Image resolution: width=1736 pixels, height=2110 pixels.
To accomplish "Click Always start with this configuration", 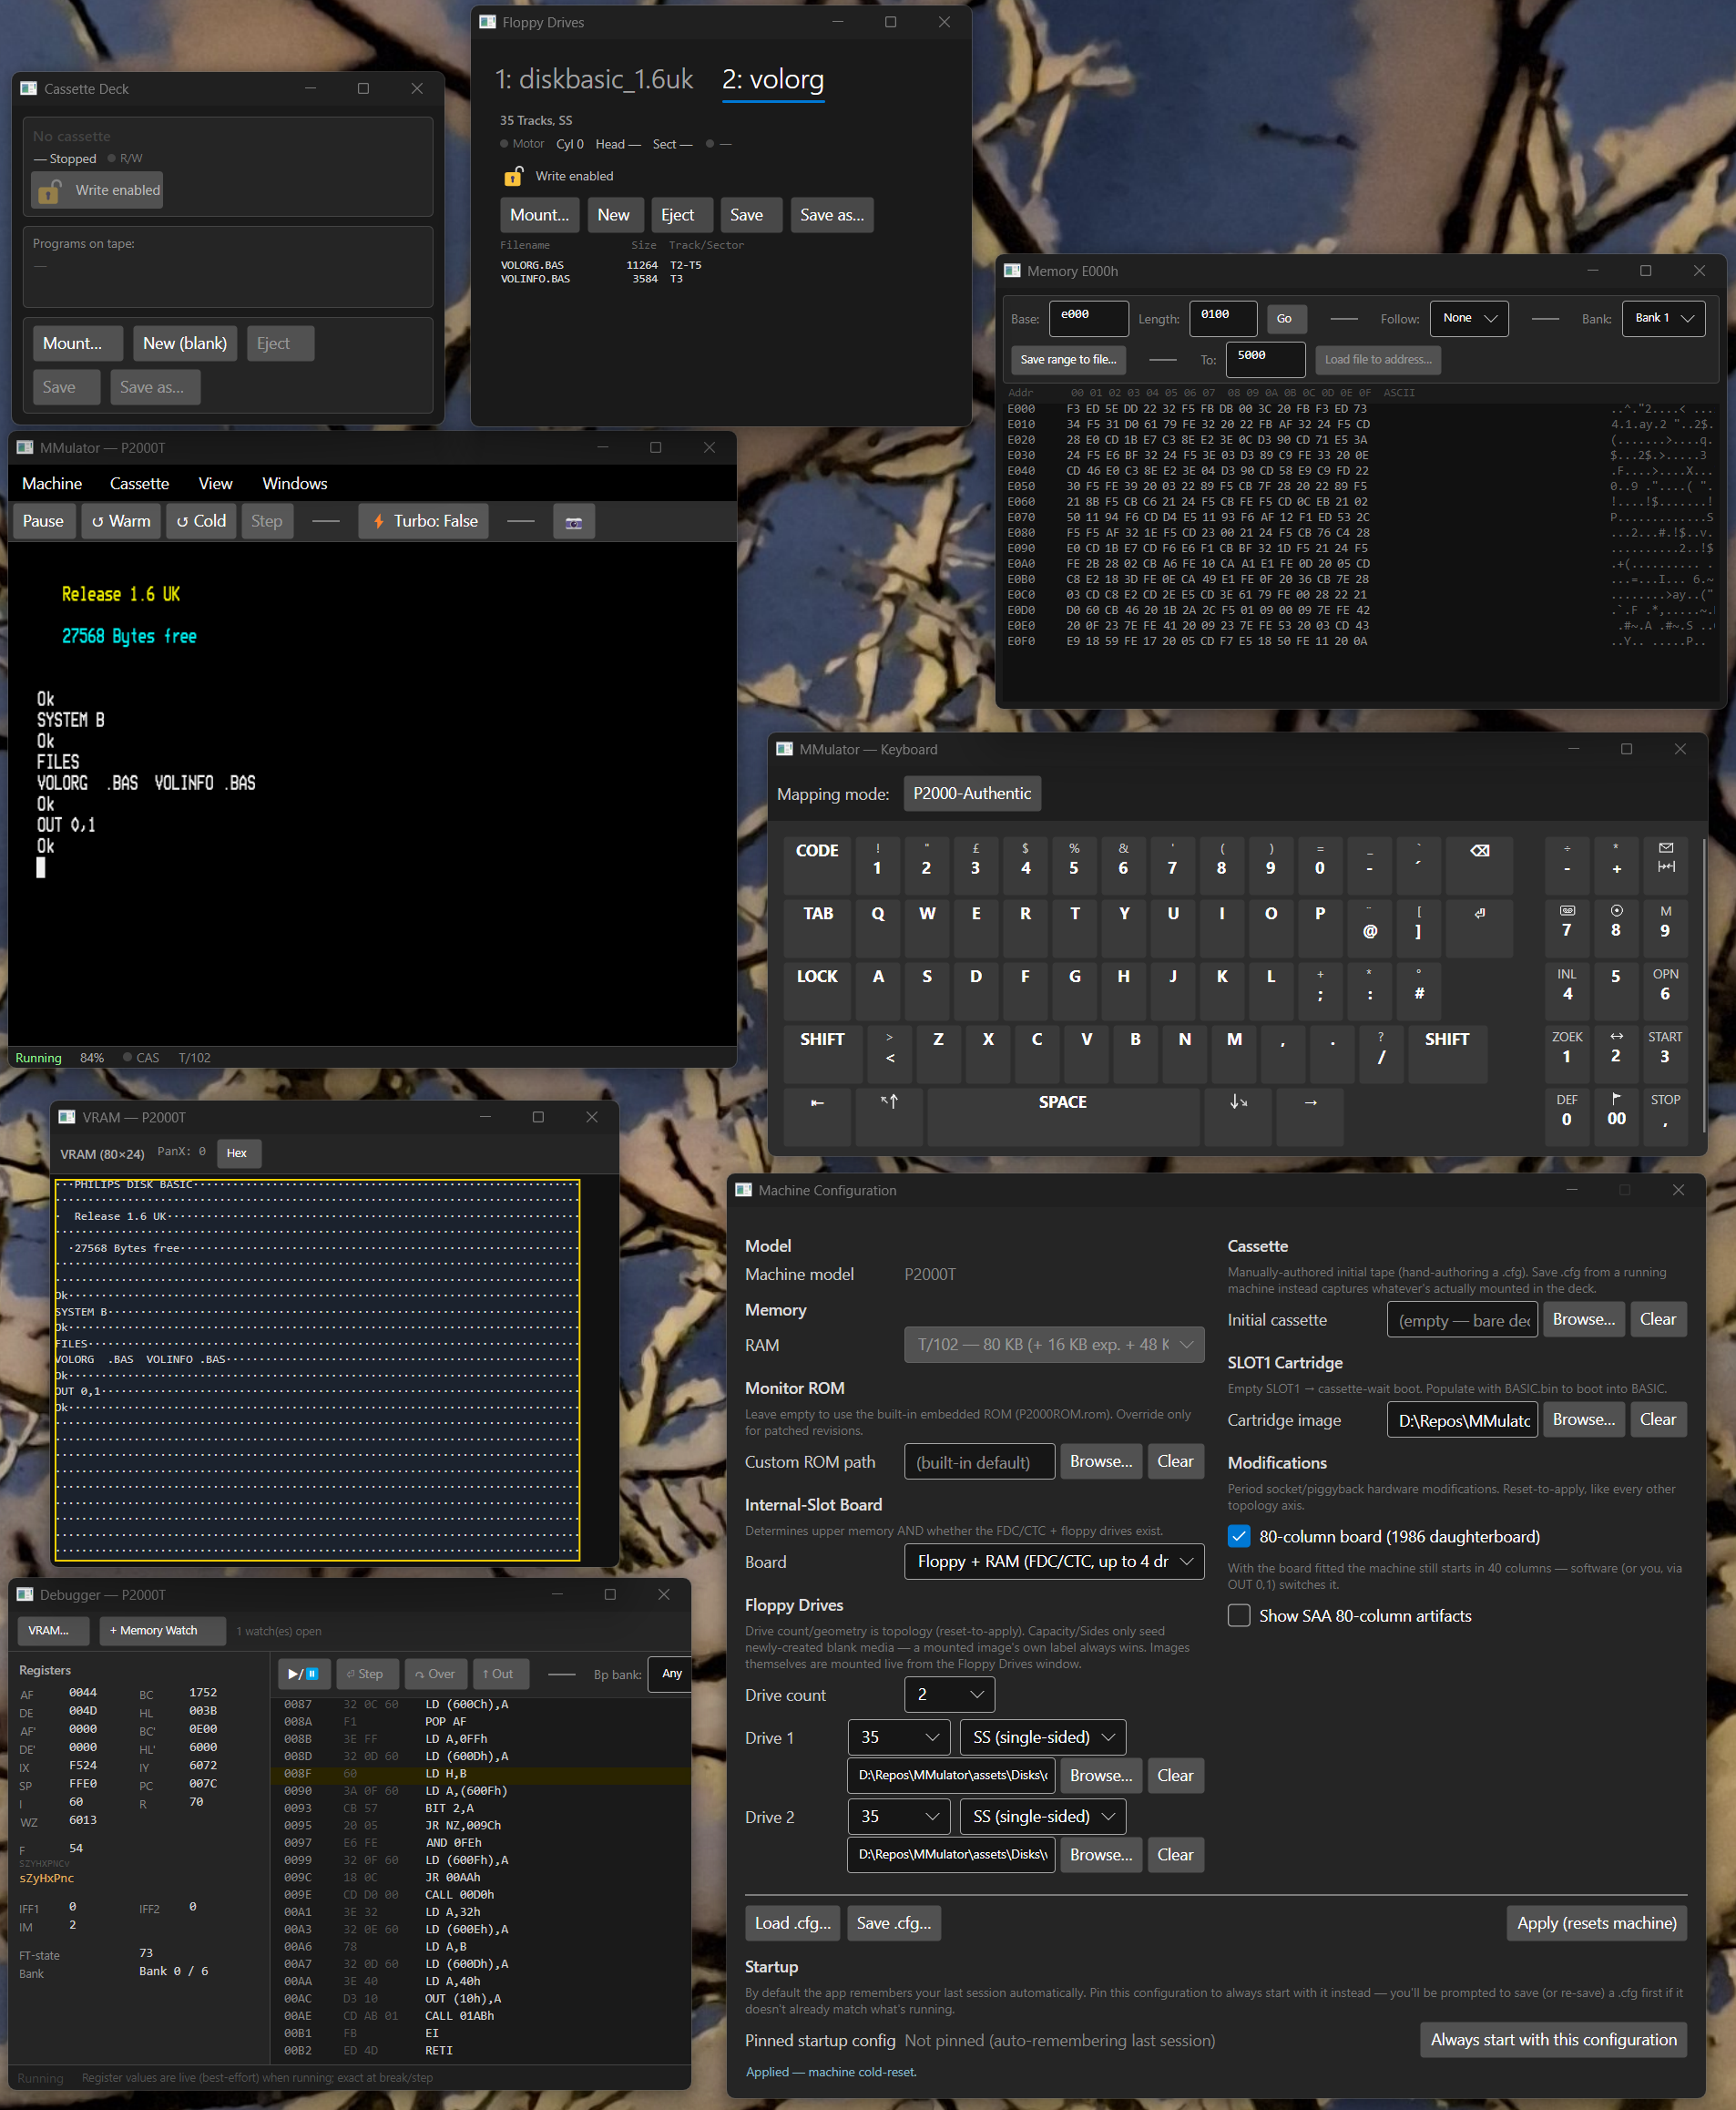I will click(x=1554, y=2040).
